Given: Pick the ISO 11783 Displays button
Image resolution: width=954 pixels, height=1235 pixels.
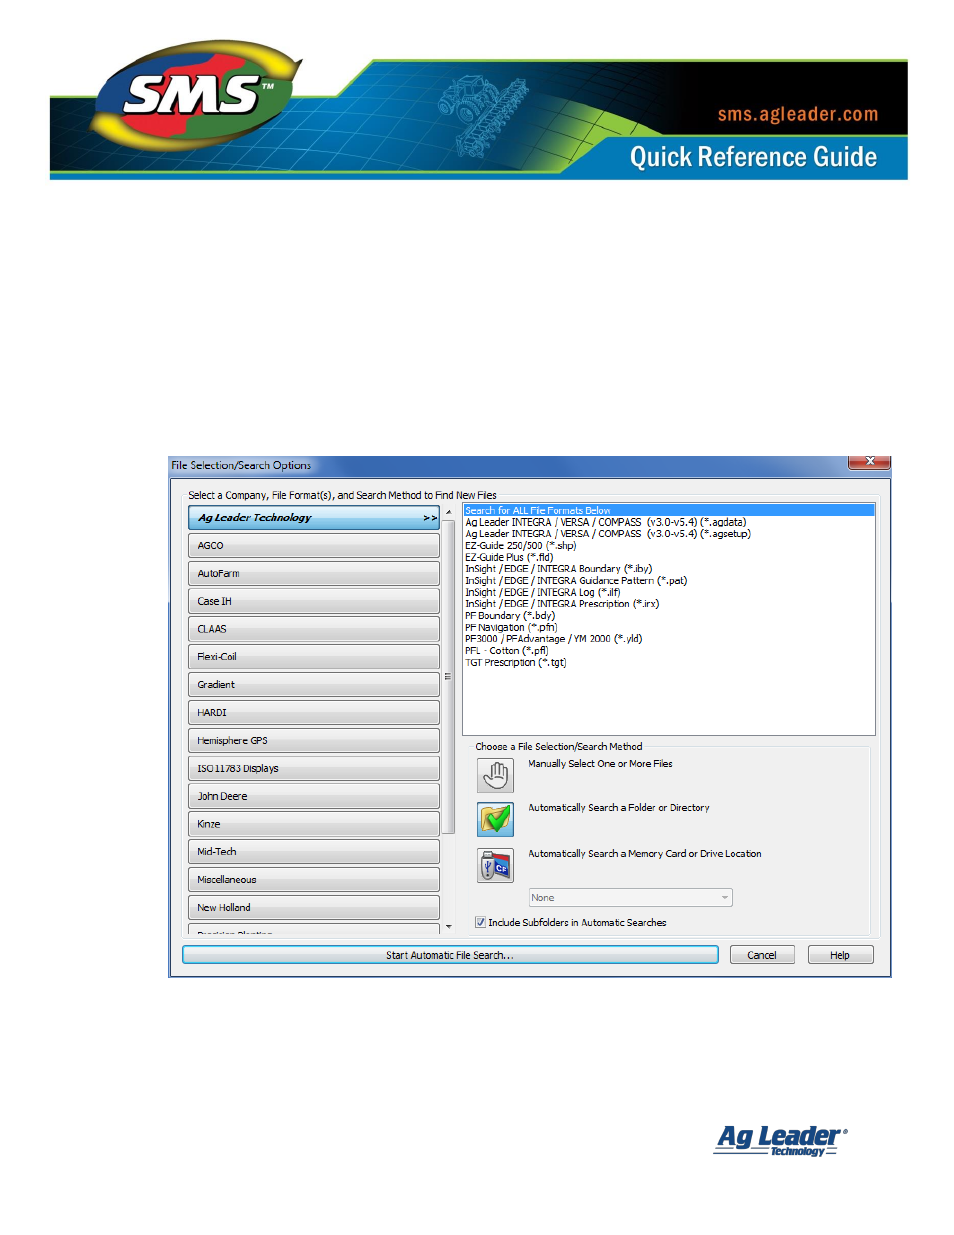Looking at the screenshot, I should (x=314, y=769).
